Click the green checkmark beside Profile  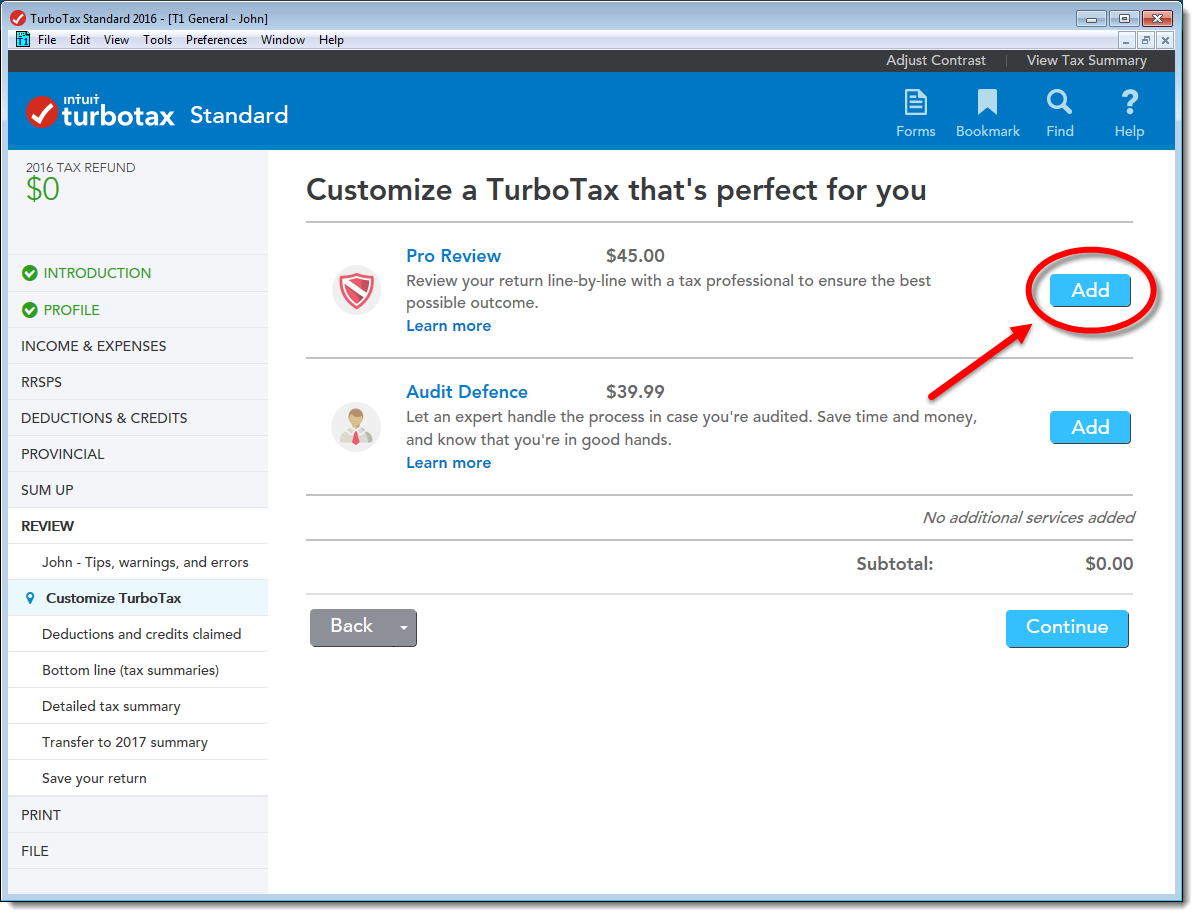(30, 310)
